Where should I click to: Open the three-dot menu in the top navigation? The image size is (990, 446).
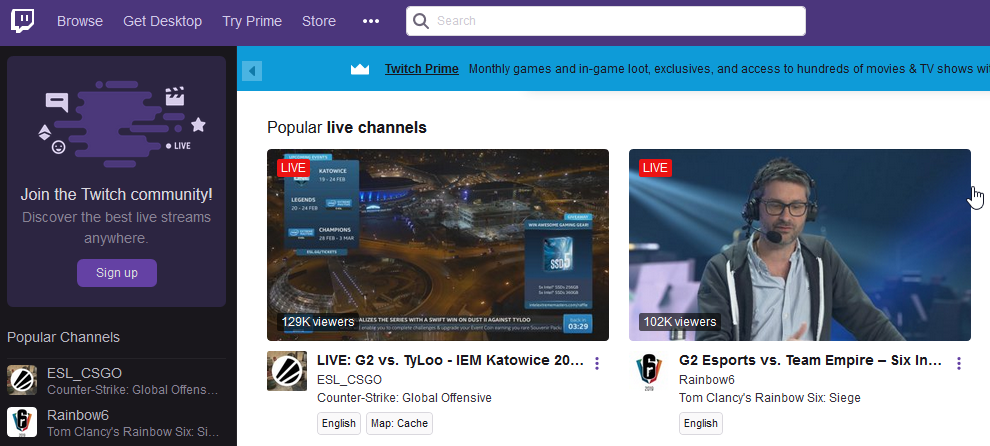click(x=371, y=21)
